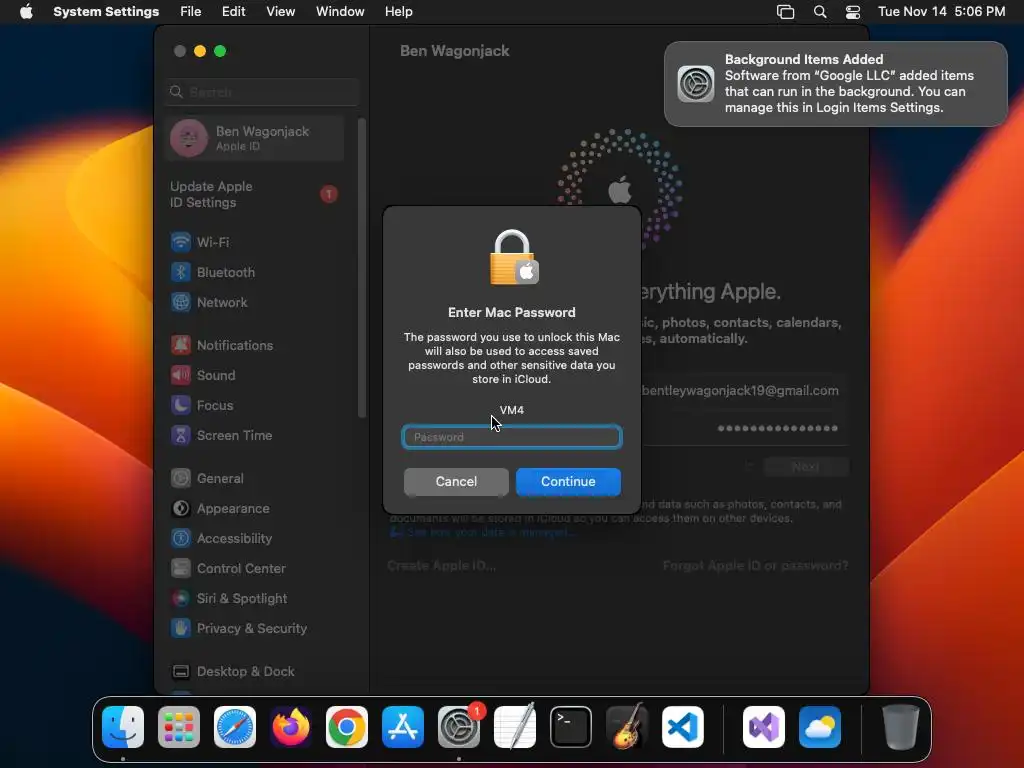
Task: Click the sidebar scrollbar
Action: (x=362, y=268)
